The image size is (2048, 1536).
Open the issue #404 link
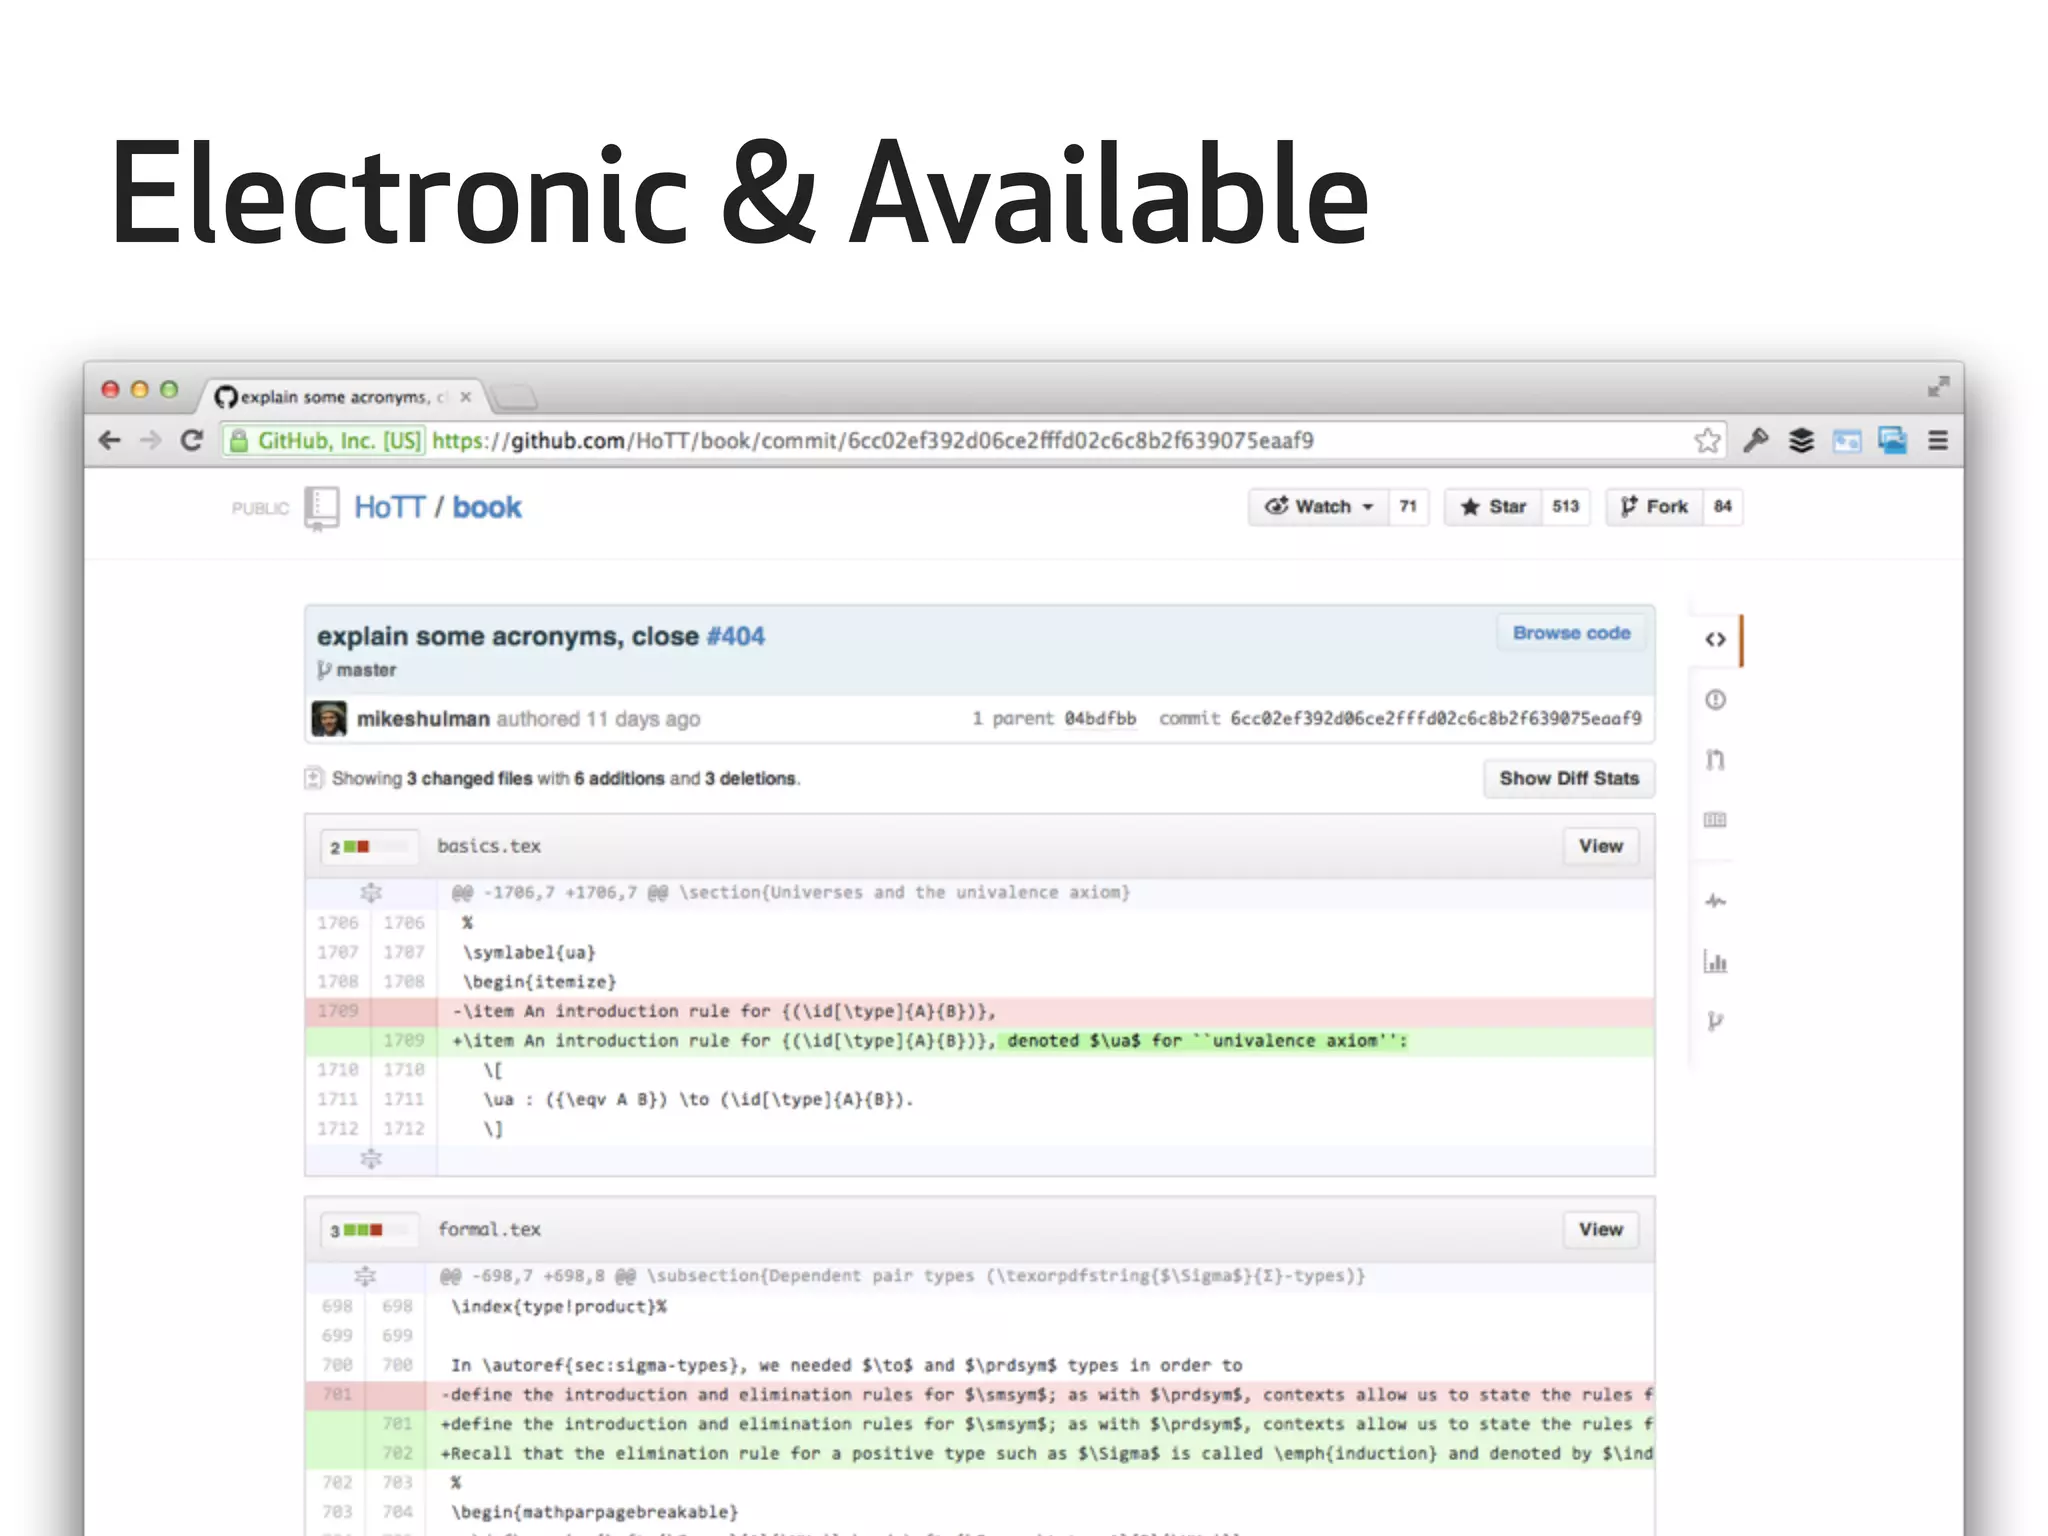point(736,636)
